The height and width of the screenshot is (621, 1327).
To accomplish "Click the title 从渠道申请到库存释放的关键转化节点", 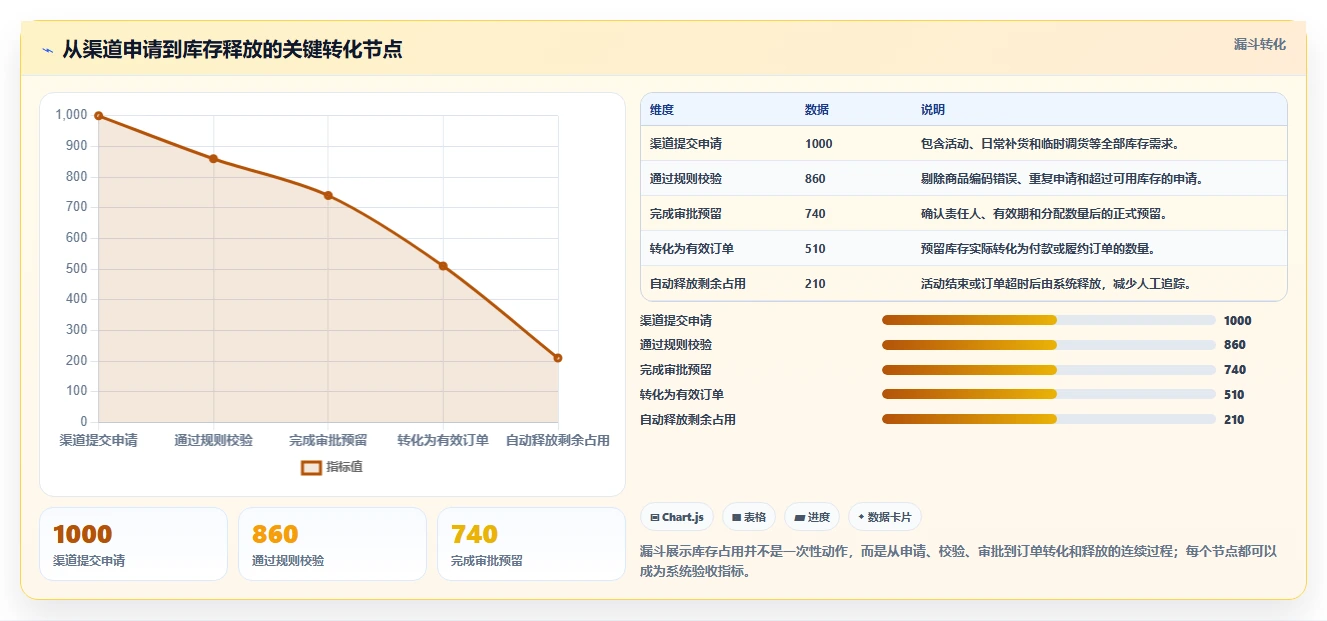I will point(232,50).
